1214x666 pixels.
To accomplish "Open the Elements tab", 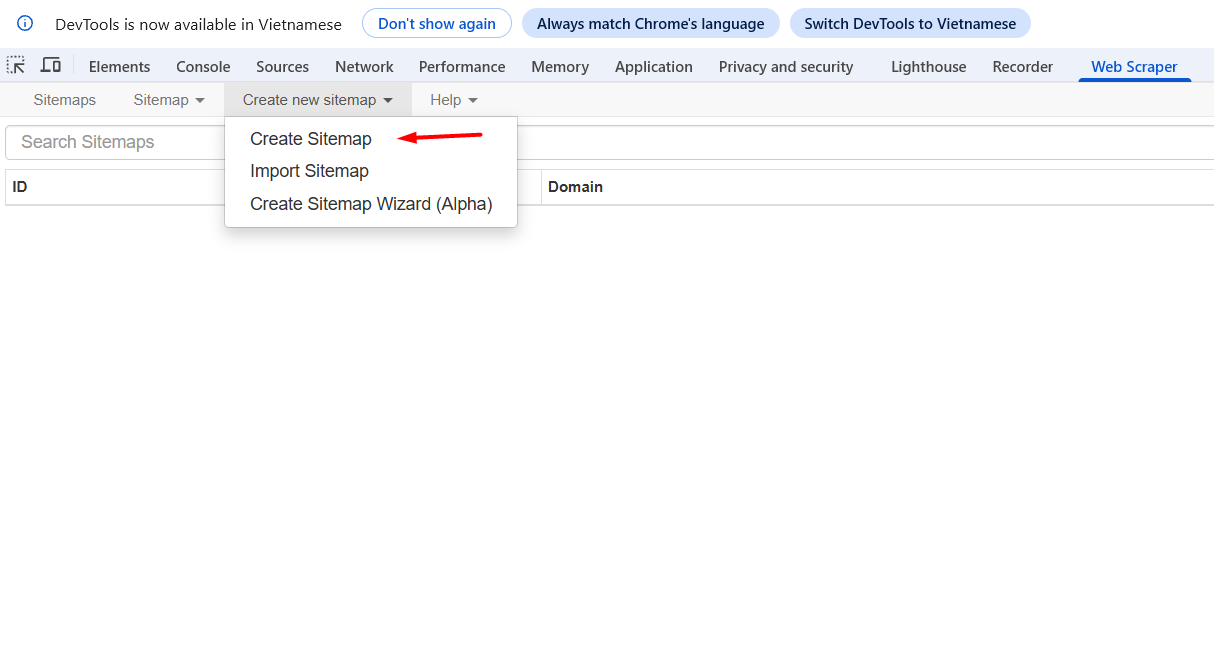I will point(119,67).
